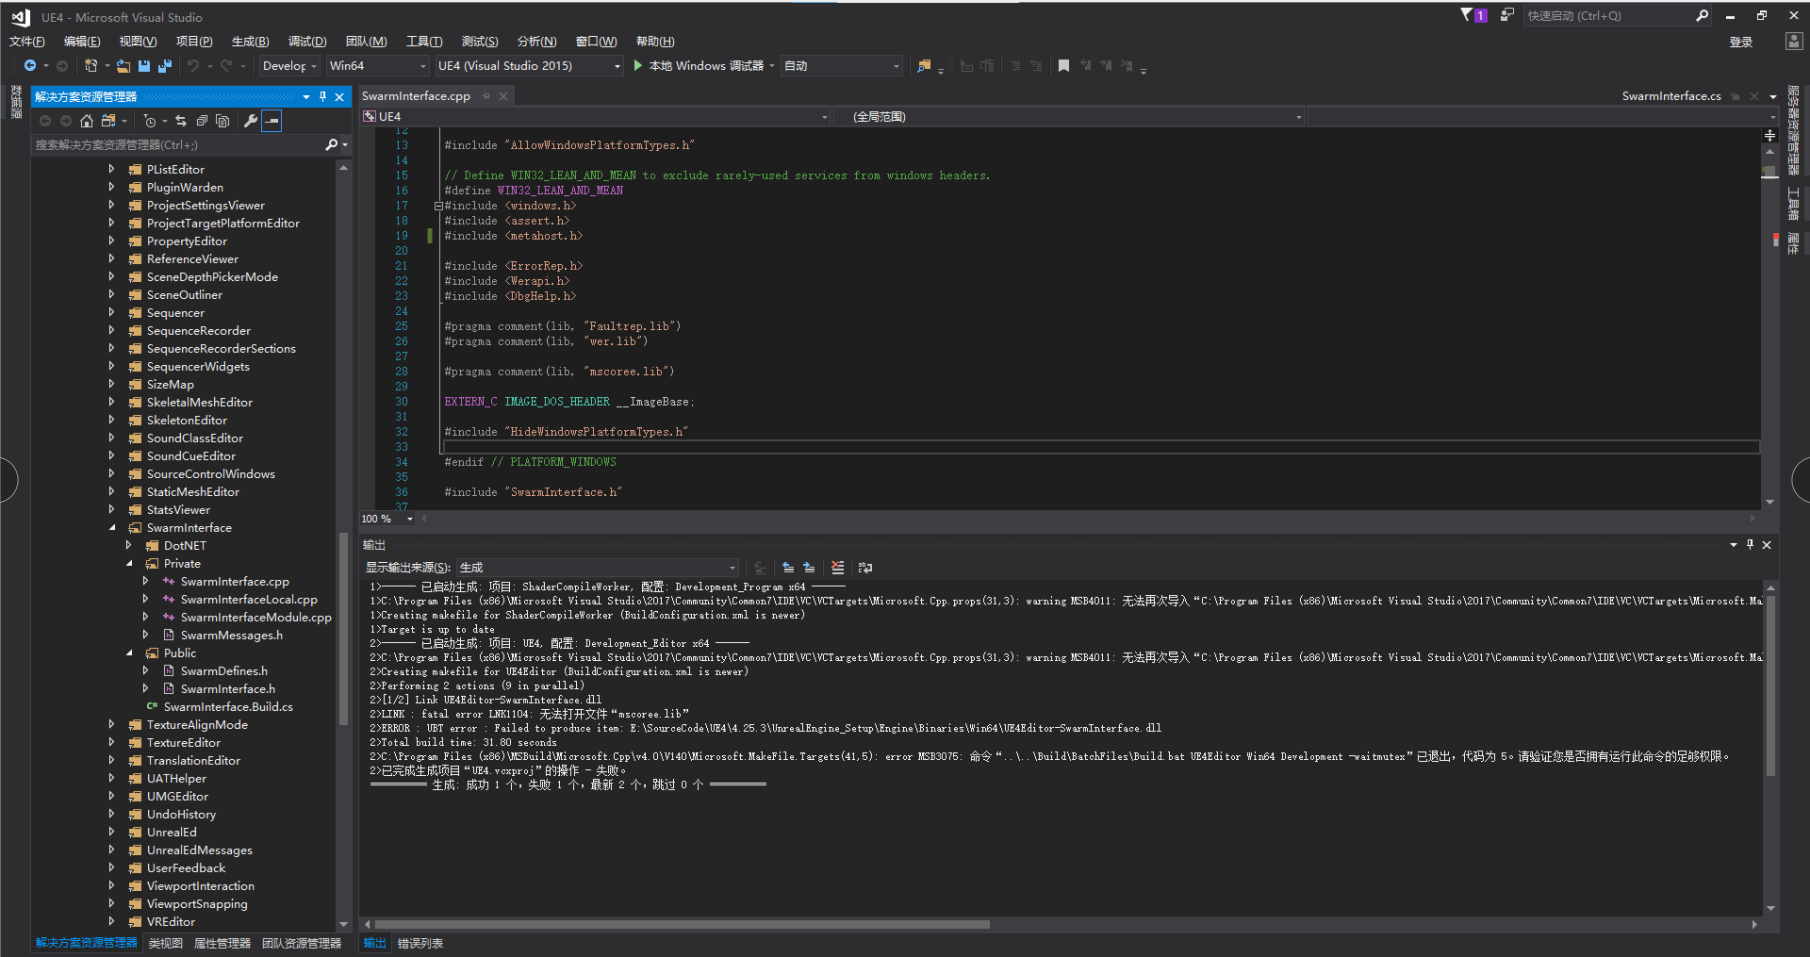This screenshot has height=957, width=1810.
Task: Open the 生成 output source dropdown
Action: [x=597, y=567]
